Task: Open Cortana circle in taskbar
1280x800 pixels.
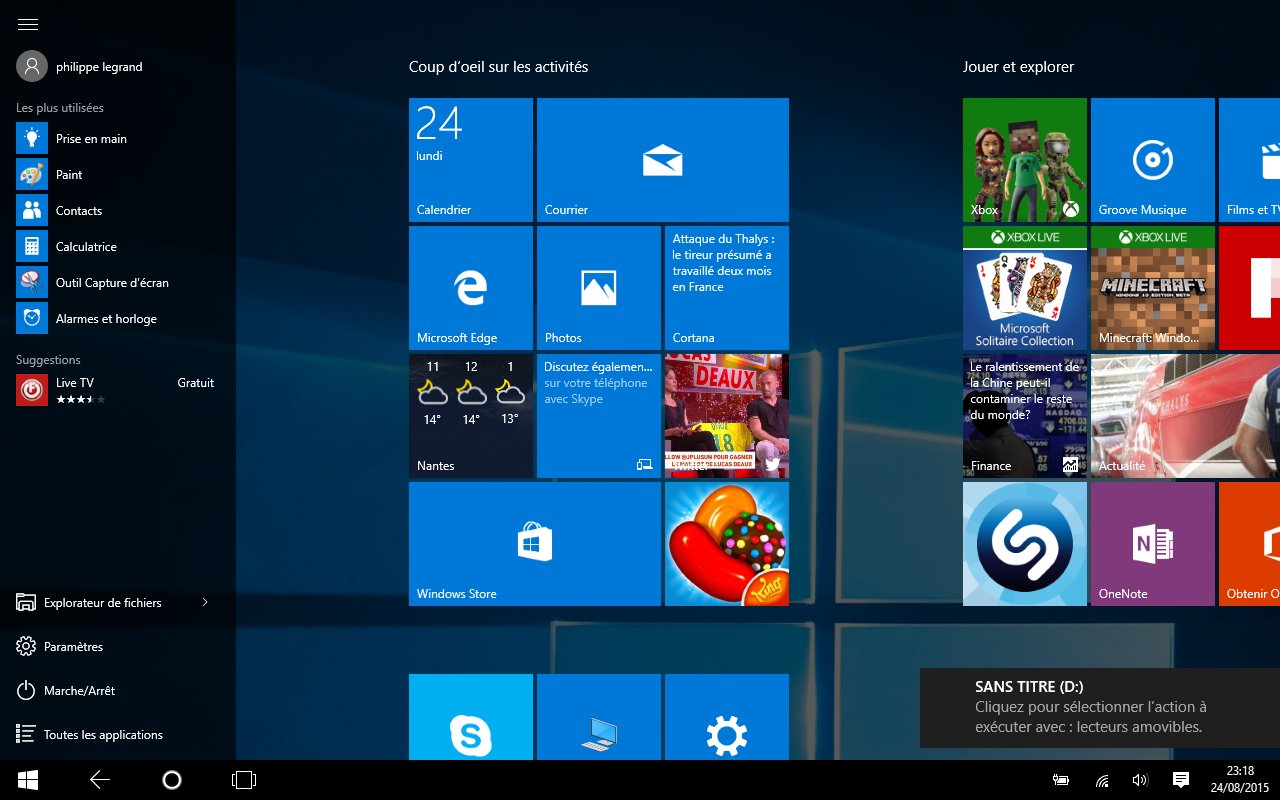Action: click(x=172, y=780)
